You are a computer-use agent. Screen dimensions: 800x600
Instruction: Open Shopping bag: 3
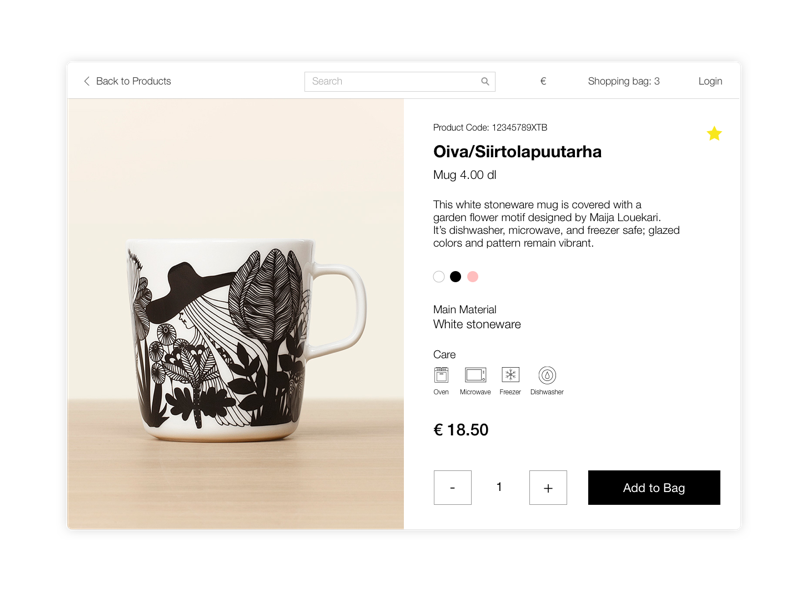click(623, 81)
